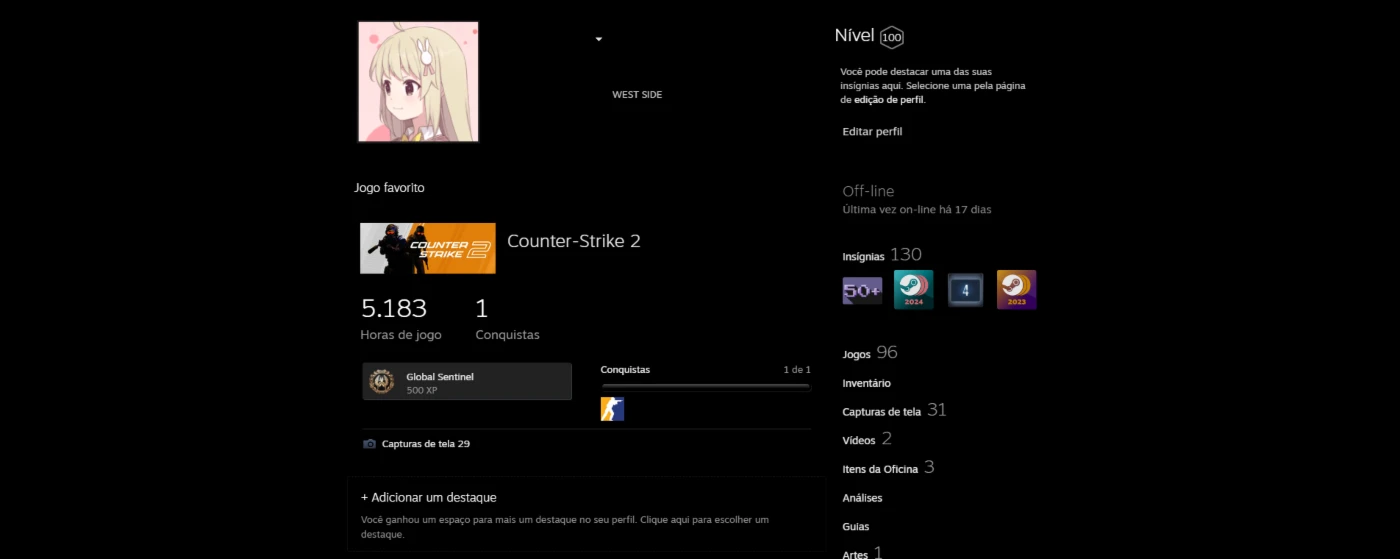Open the Inventário page
The width and height of the screenshot is (1400, 559).
tap(867, 383)
